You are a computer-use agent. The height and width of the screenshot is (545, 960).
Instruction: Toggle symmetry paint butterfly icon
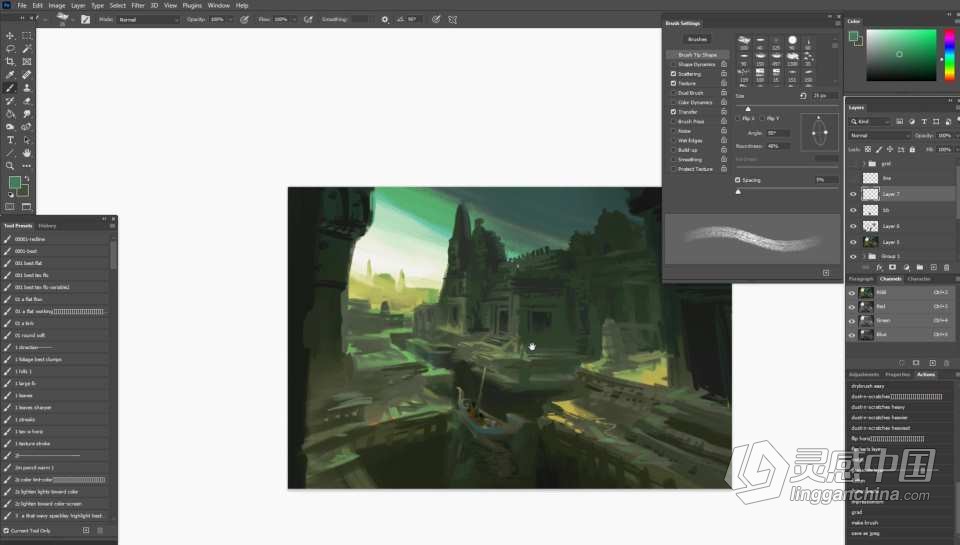(452, 20)
